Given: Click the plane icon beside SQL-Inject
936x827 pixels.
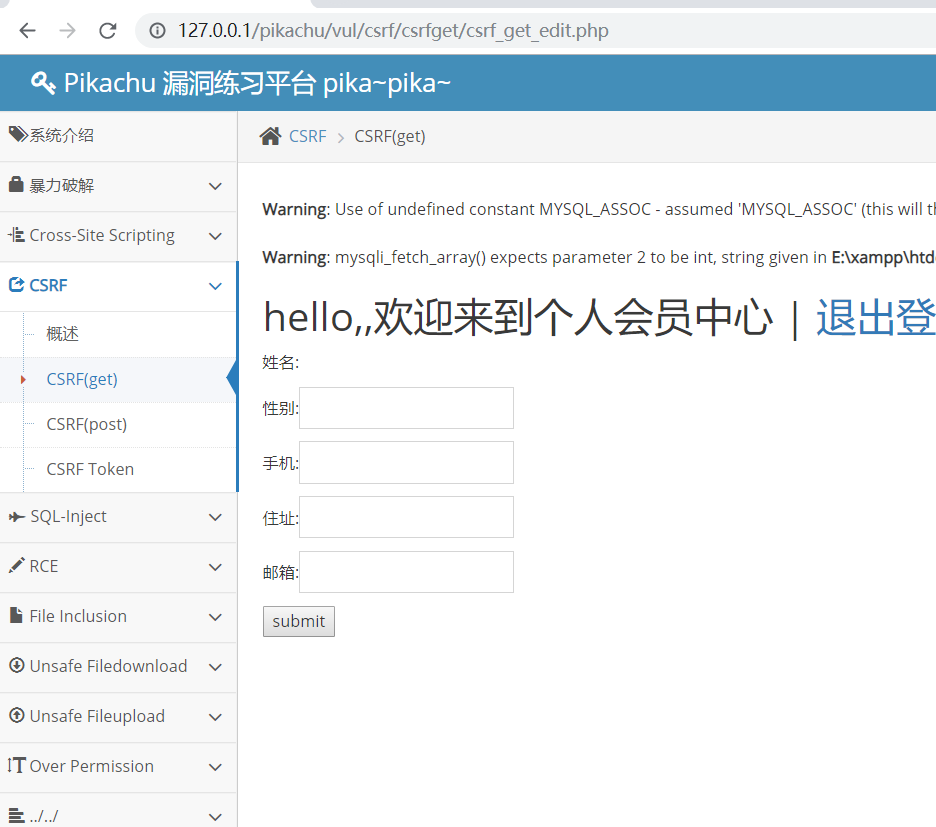Looking at the screenshot, I should (x=17, y=517).
